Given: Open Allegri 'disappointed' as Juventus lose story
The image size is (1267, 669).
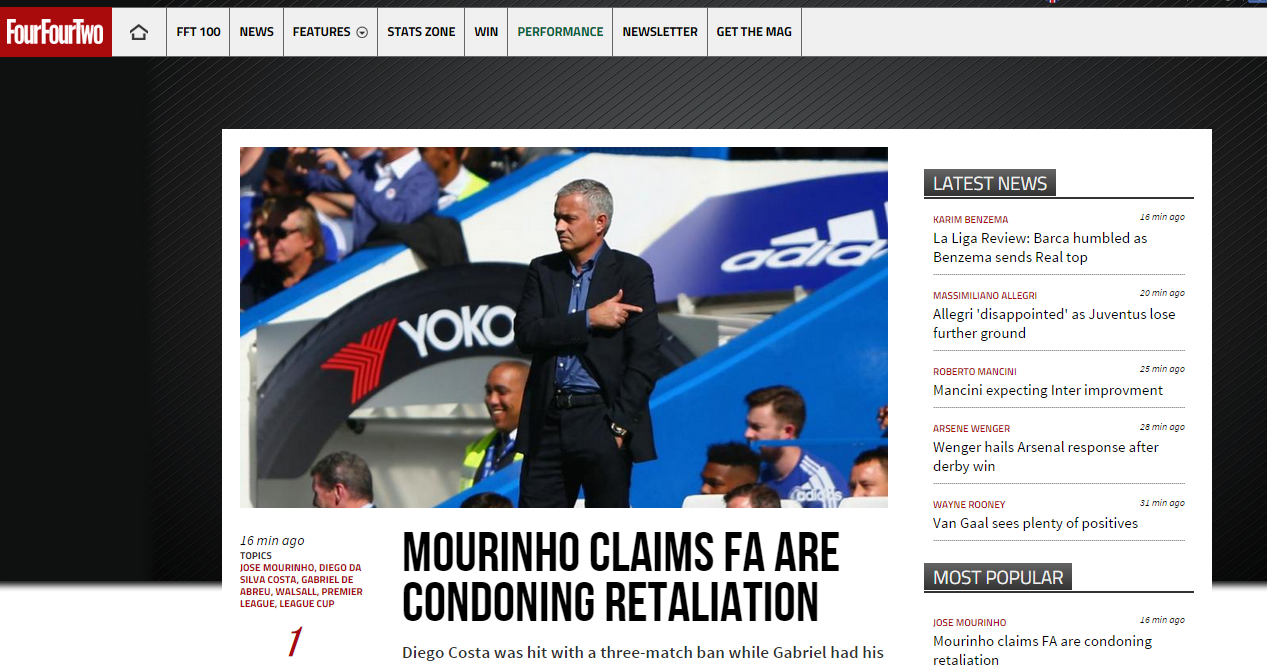Looking at the screenshot, I should coord(1054,323).
